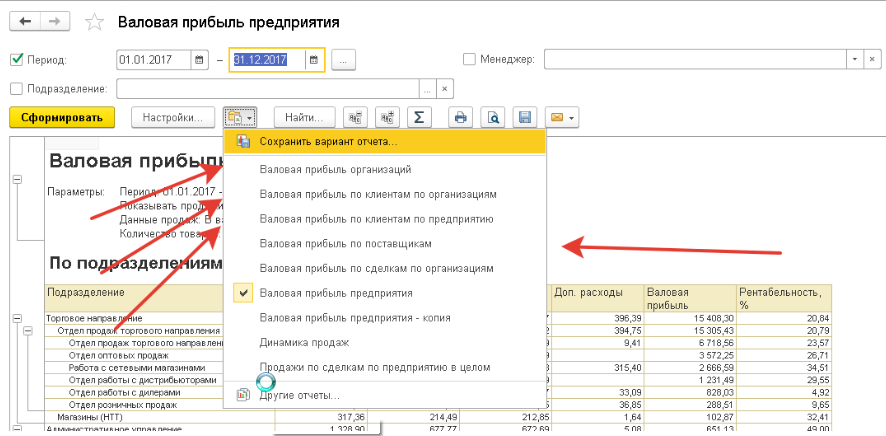This screenshot has width=886, height=436.
Task: Uncheck the Период checkbox
Action: [16, 60]
